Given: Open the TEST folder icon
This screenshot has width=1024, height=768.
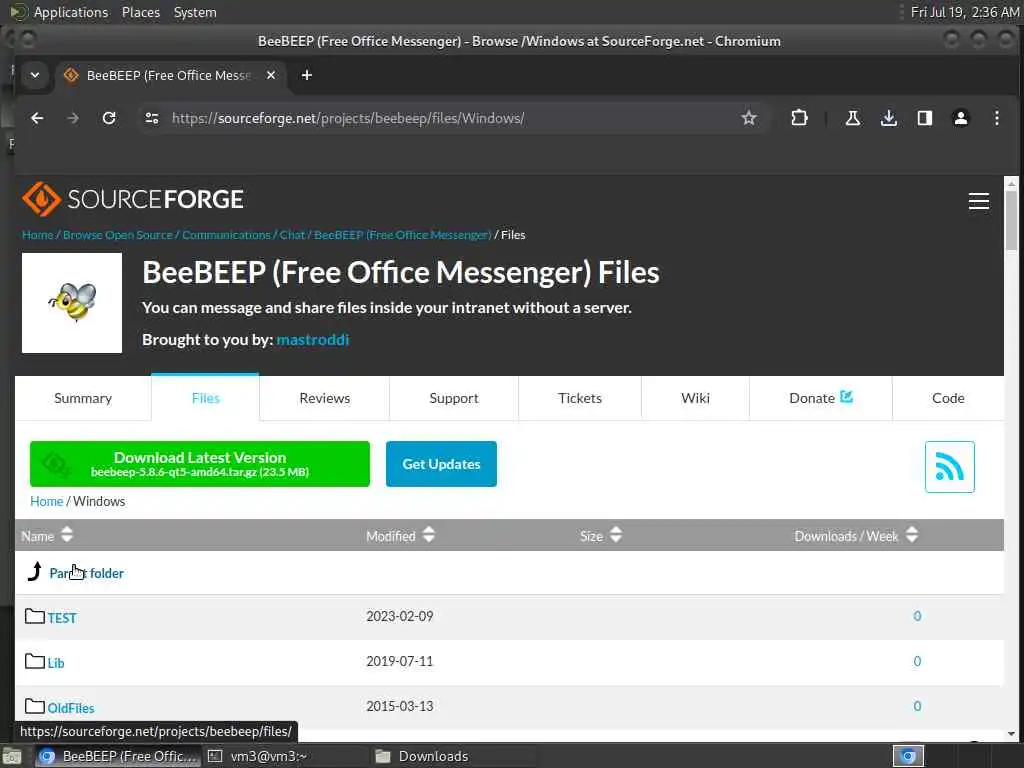Looking at the screenshot, I should pos(35,616).
